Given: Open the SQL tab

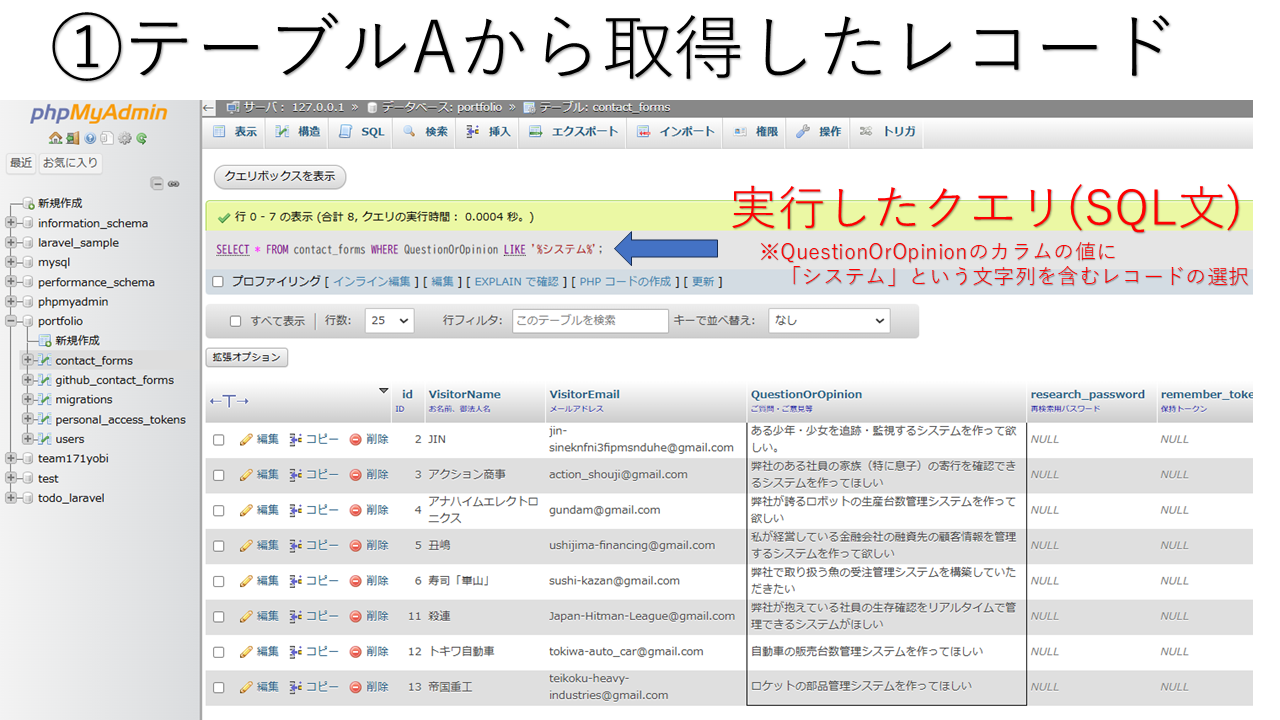Looking at the screenshot, I should click(362, 132).
